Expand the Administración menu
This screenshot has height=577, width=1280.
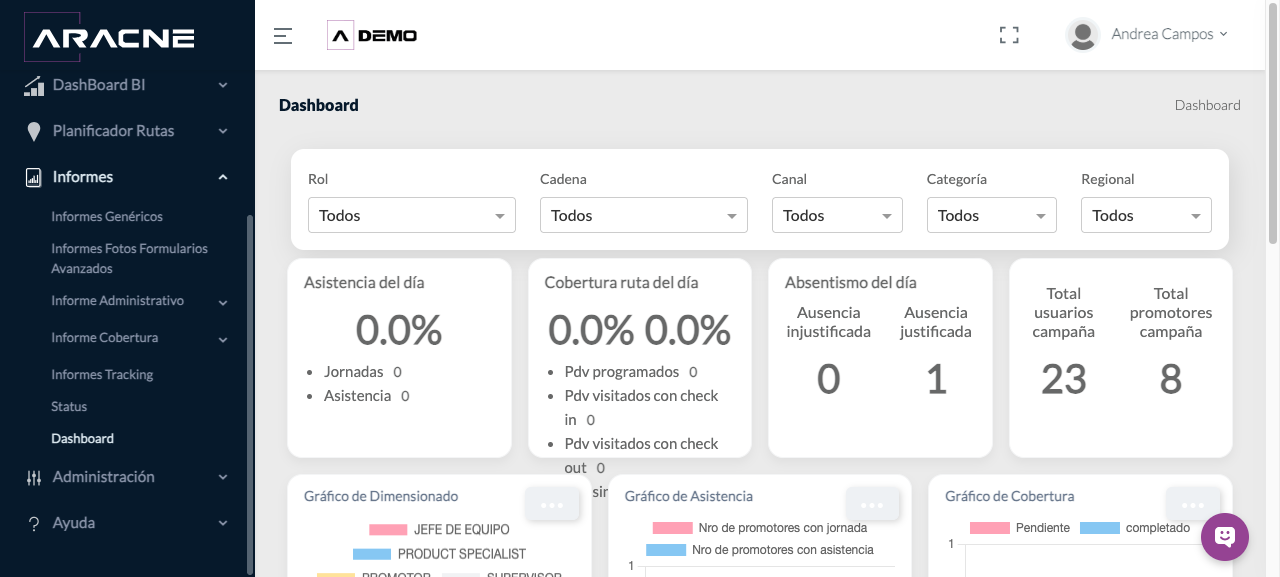[x=223, y=478]
